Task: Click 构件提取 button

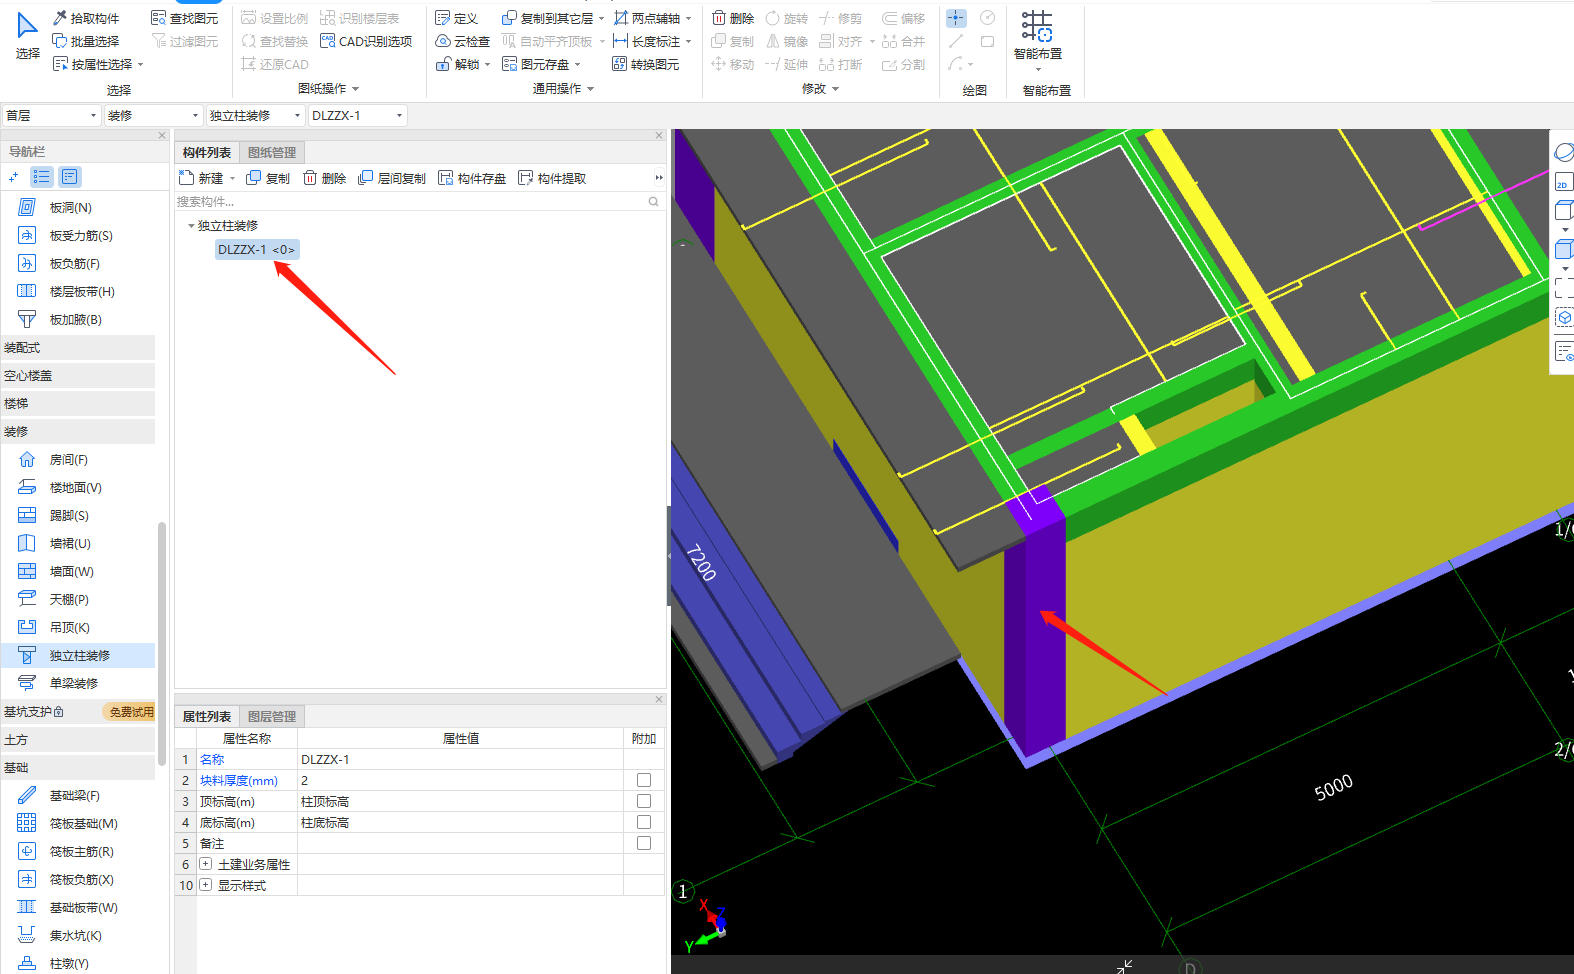Action: (x=552, y=178)
